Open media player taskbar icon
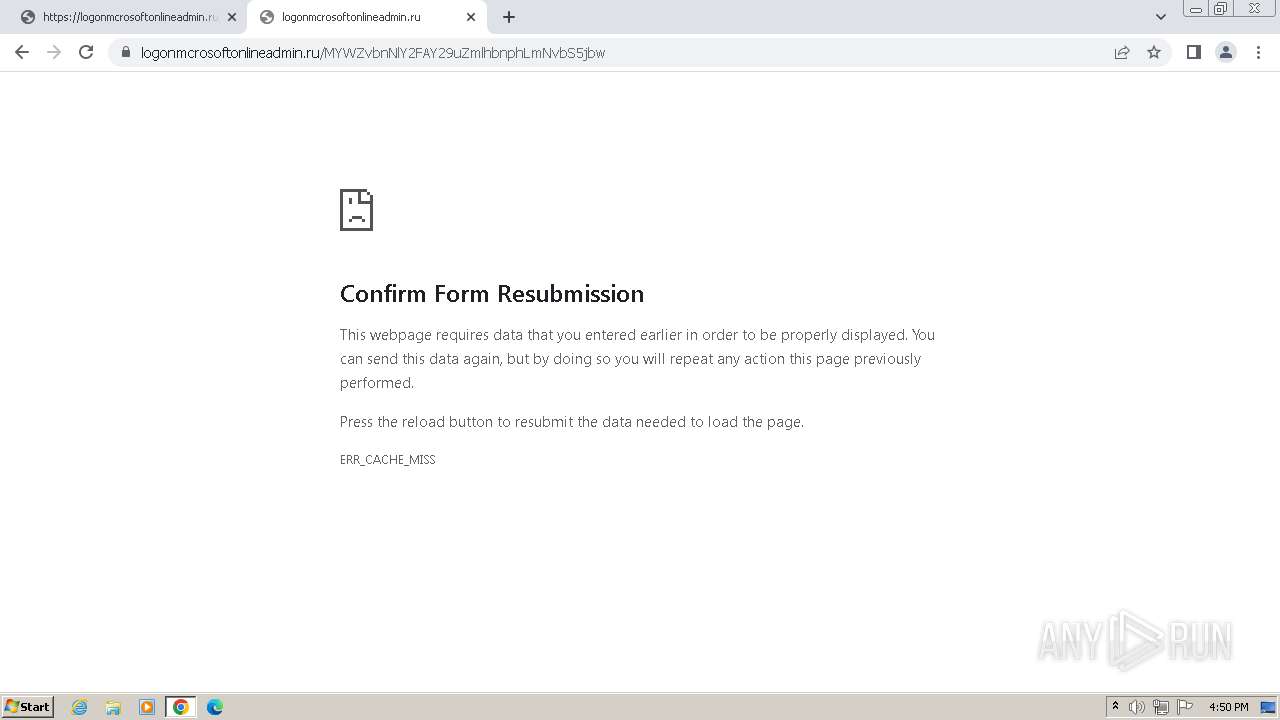This screenshot has height=720, width=1280. (147, 707)
